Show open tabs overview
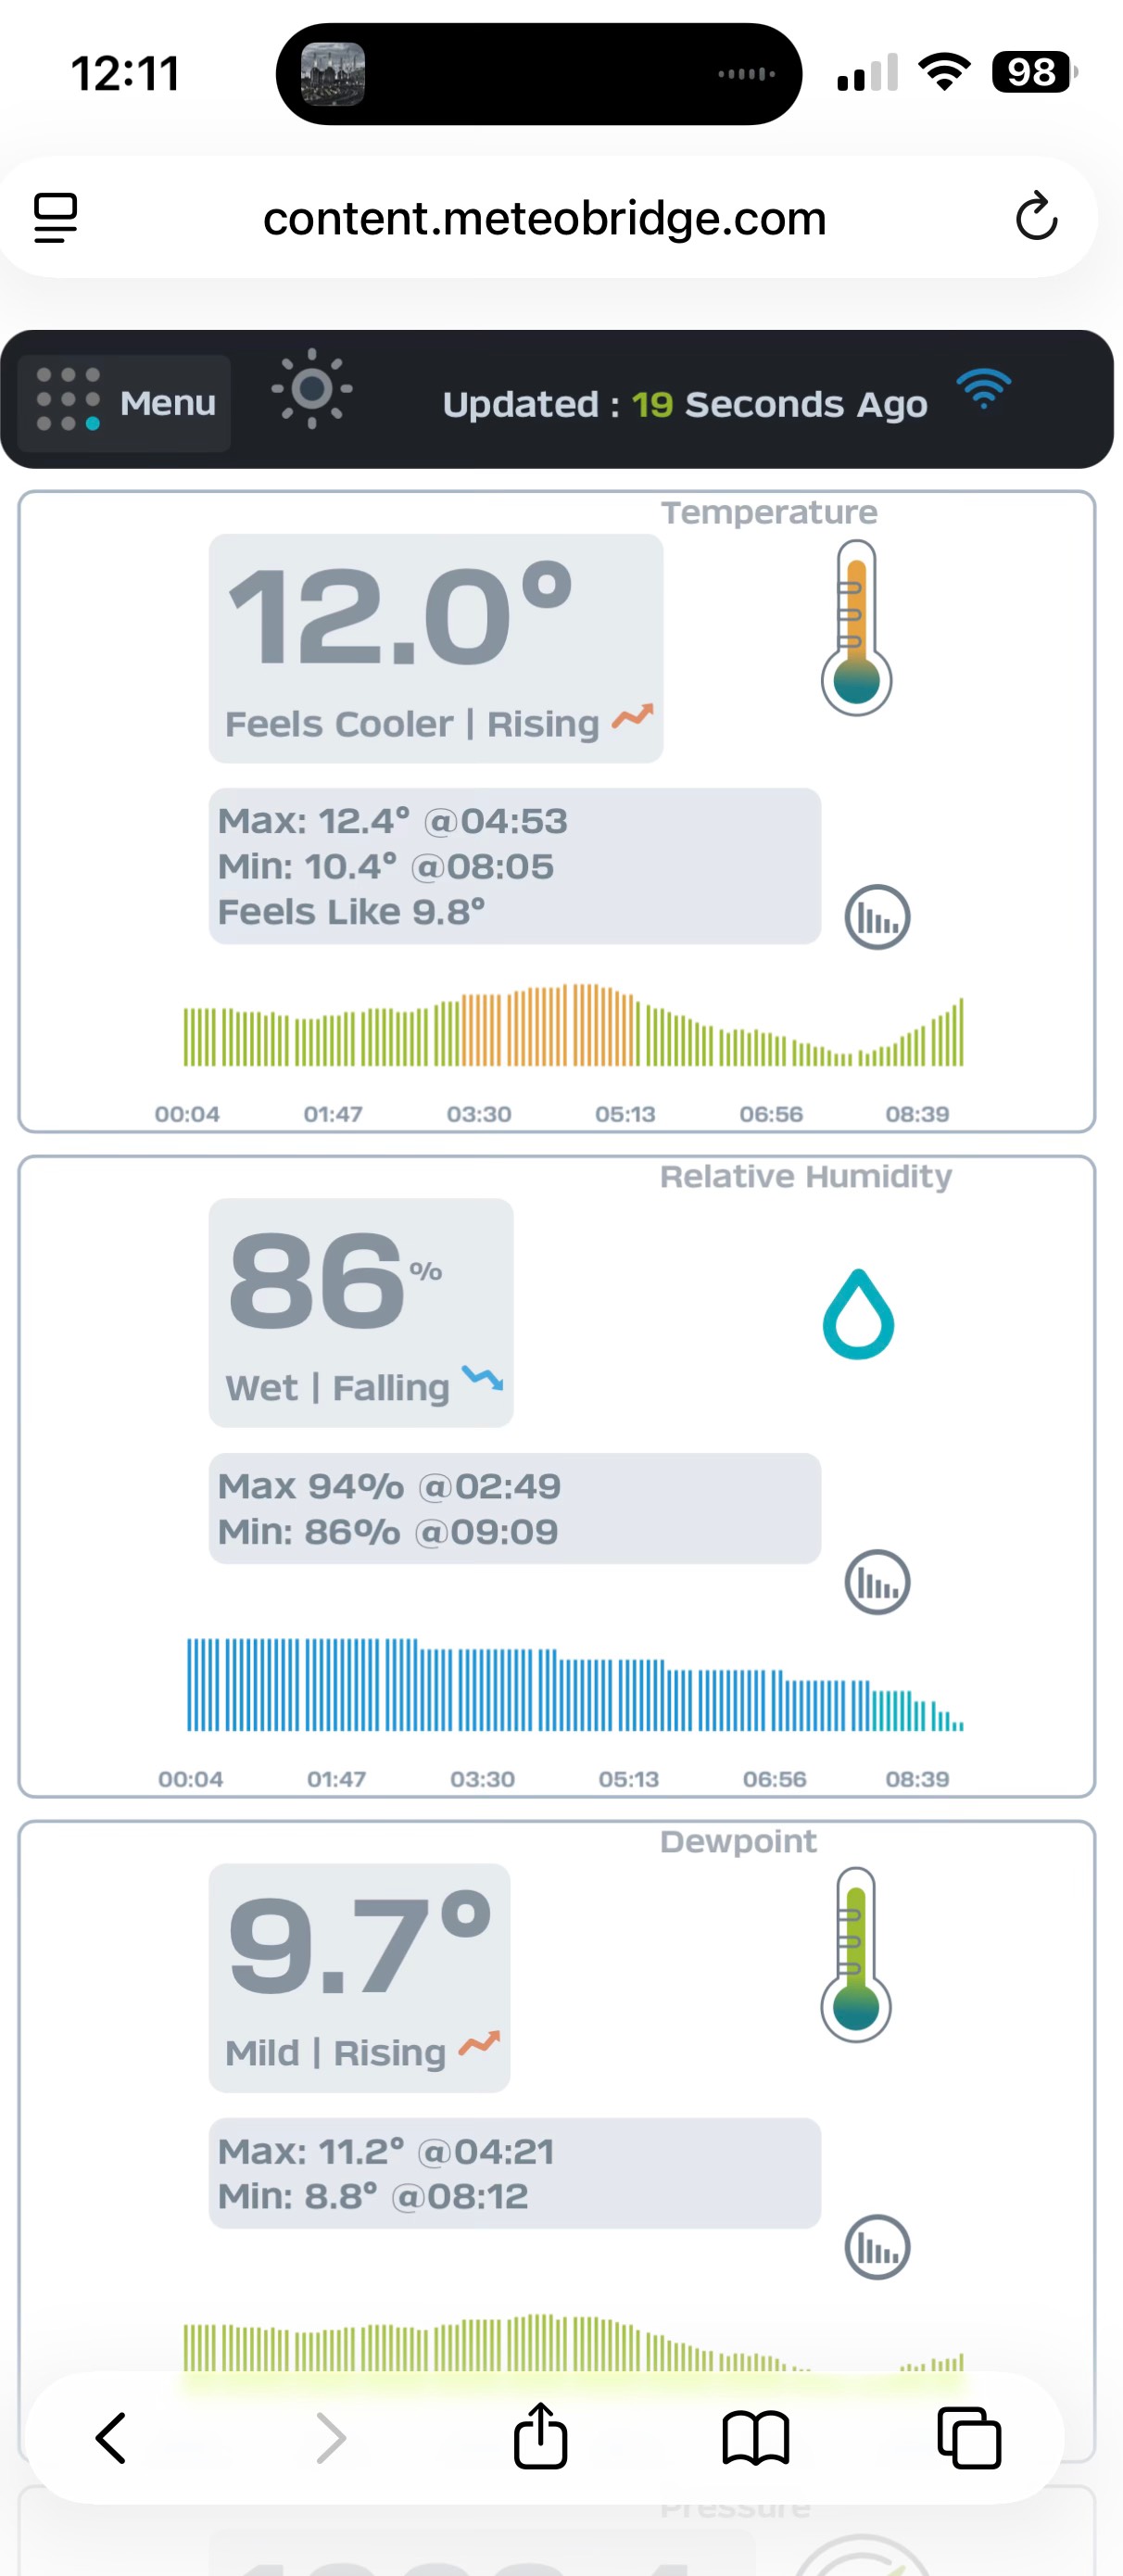Viewport: 1123px width, 2576px height. pos(968,2438)
